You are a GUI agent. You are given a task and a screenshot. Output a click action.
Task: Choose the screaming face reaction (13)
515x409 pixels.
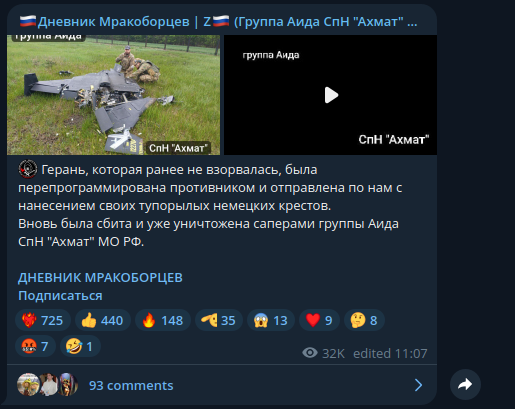tap(271, 320)
